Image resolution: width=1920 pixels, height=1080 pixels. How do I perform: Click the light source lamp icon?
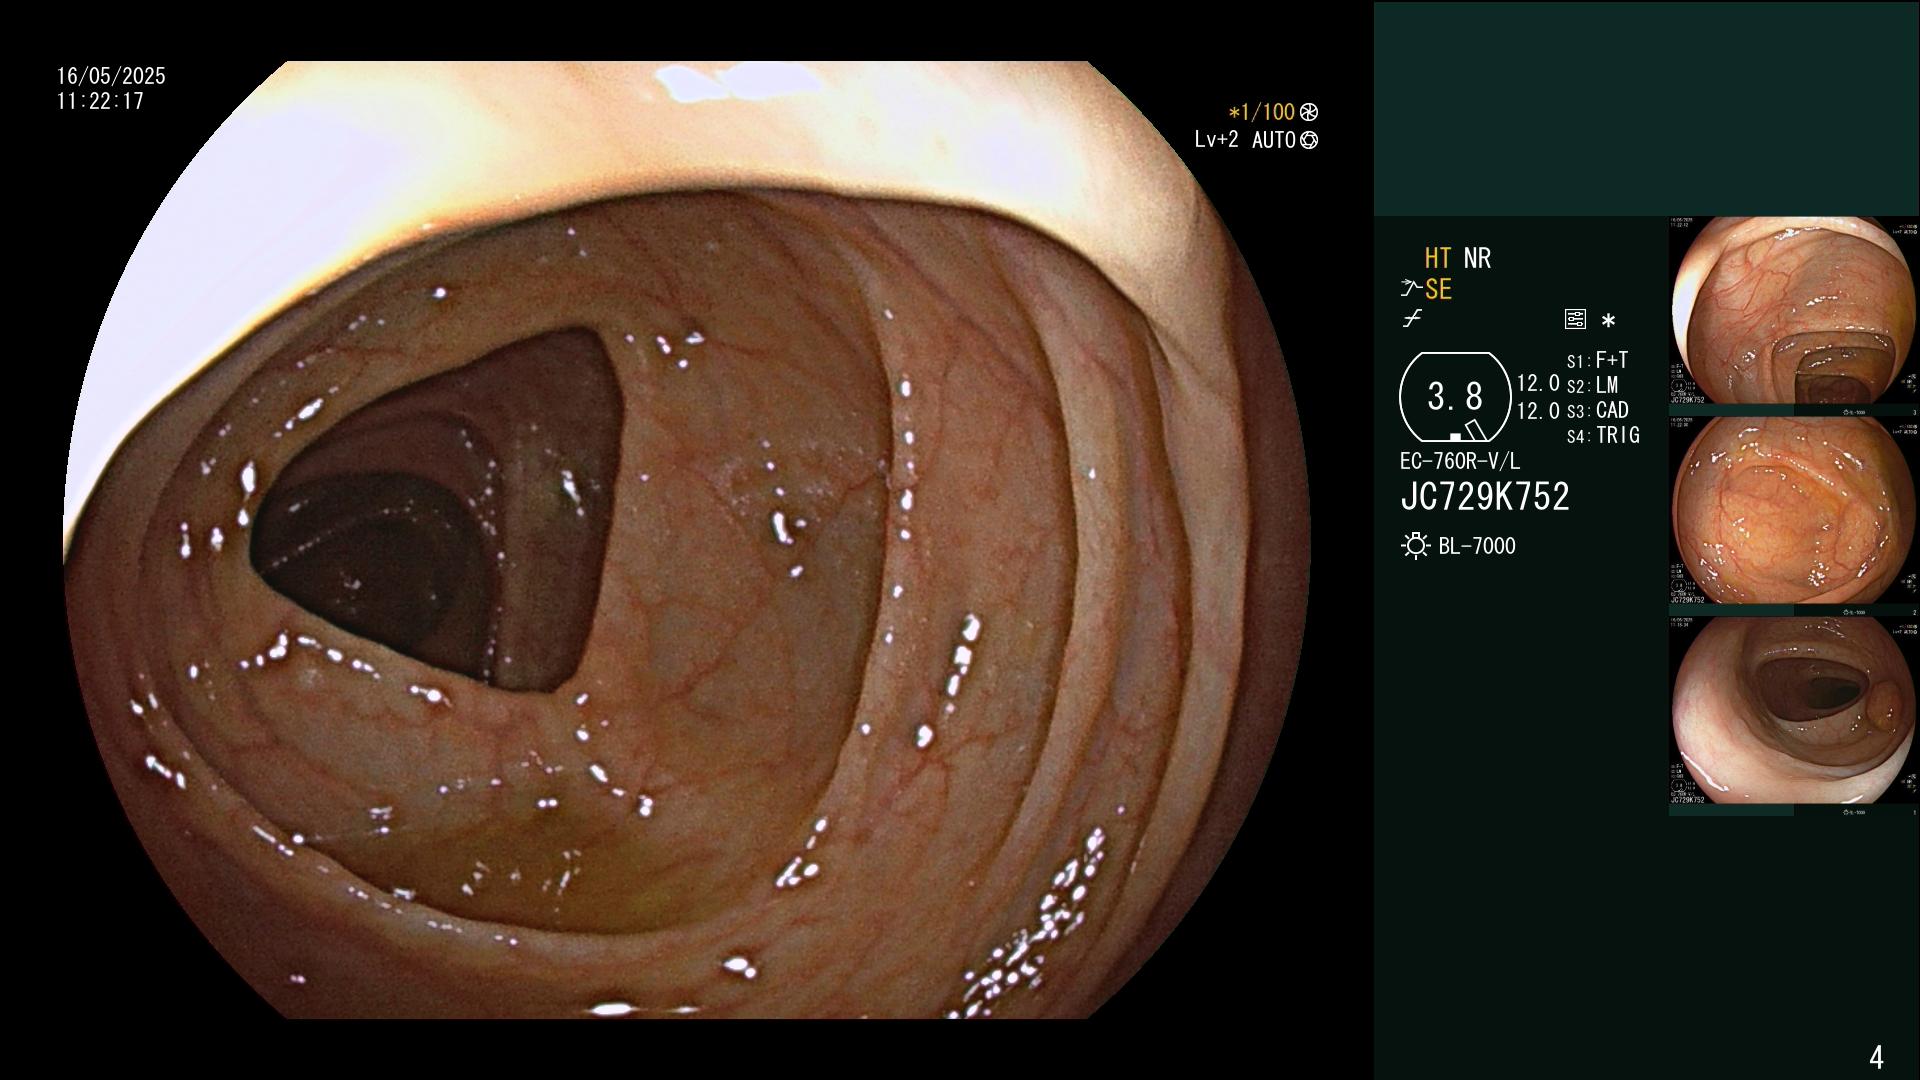pos(1415,546)
